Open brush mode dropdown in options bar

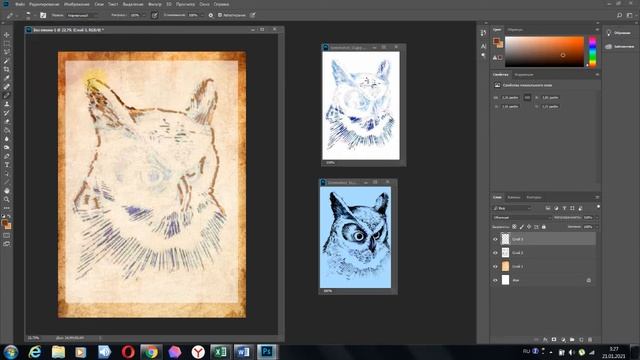coord(82,15)
